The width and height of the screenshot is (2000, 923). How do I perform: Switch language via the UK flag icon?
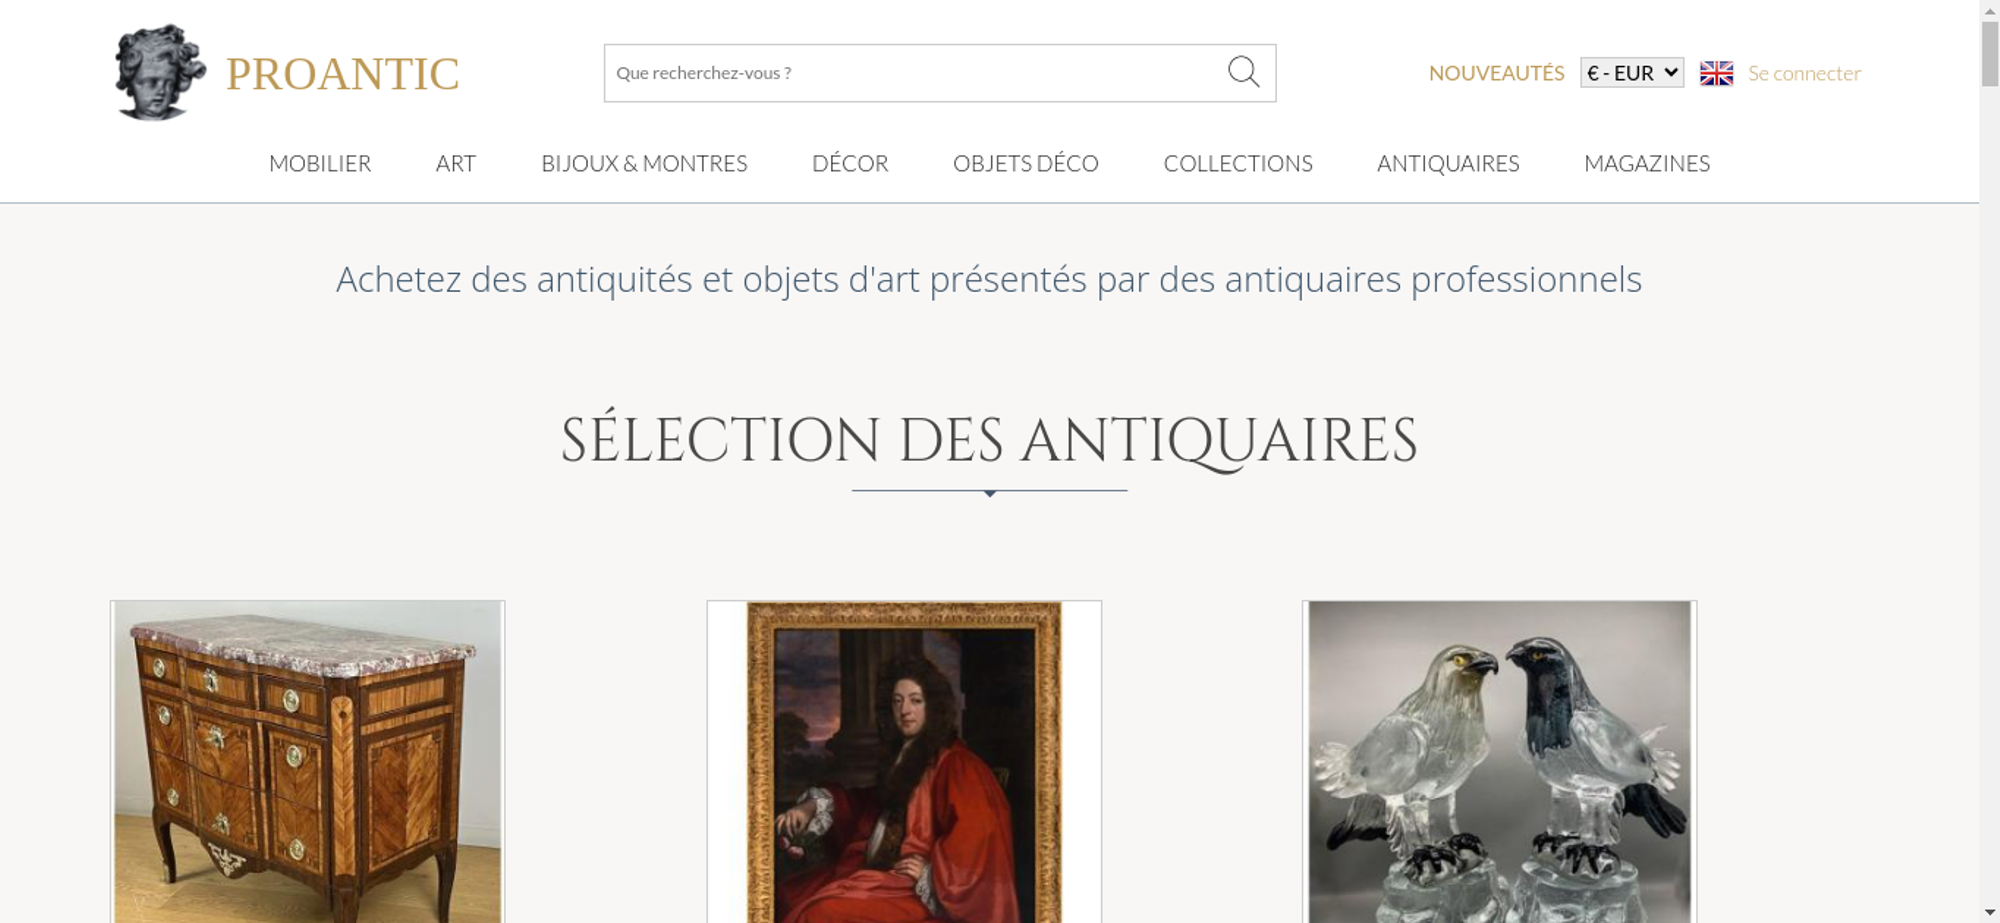pos(1716,73)
